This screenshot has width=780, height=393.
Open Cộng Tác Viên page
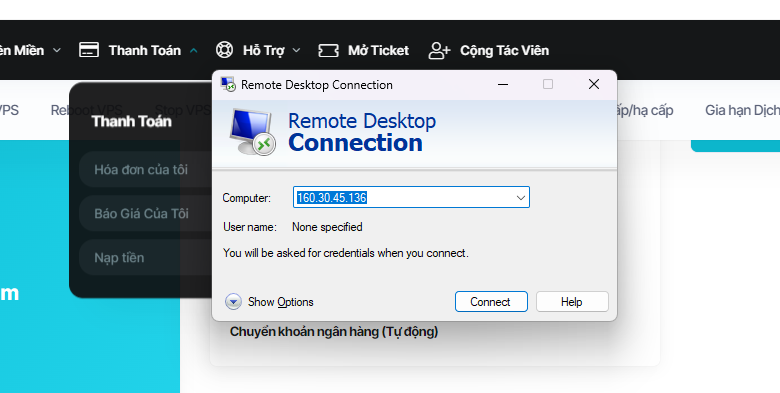click(x=504, y=50)
